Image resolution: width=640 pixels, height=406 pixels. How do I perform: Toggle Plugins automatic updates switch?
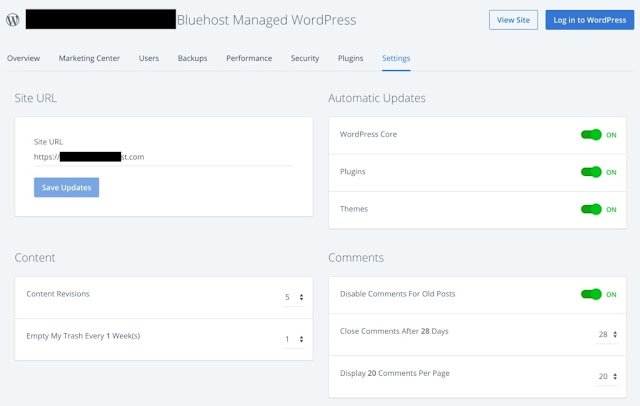pyautogui.click(x=591, y=172)
